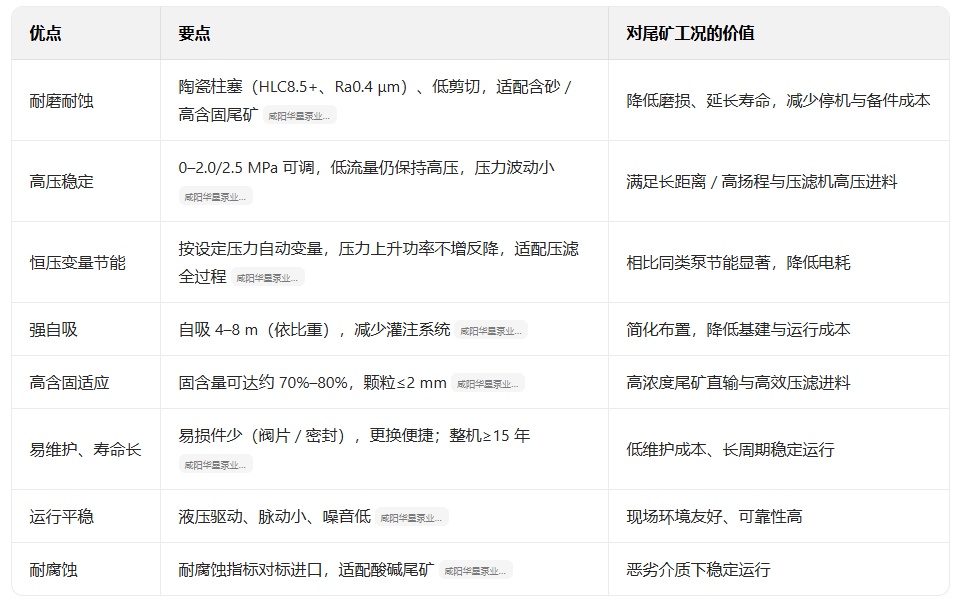Click source chip in 恒压变量节能 row
The height and width of the screenshot is (608, 963).
(x=267, y=278)
